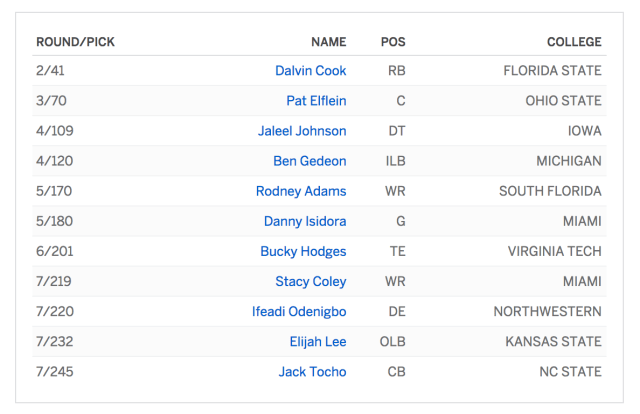Click the VIRGINIA TECH college cell
Image resolution: width=640 pixels, height=414 pixels.
tap(554, 251)
